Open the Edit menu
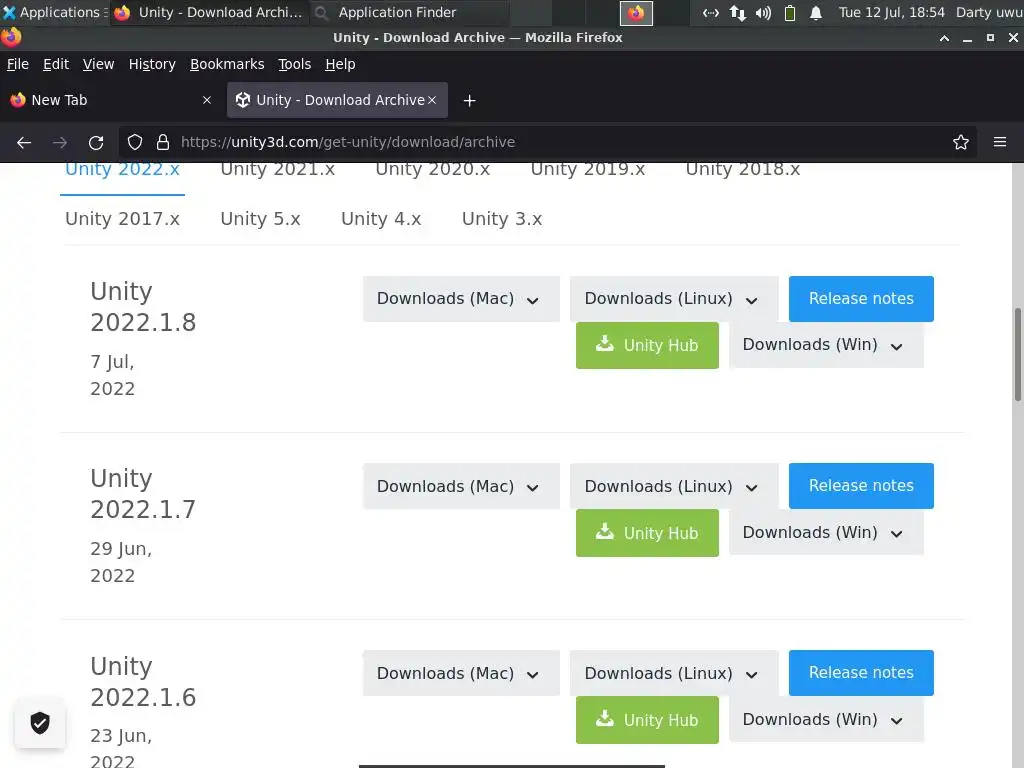 [56, 64]
